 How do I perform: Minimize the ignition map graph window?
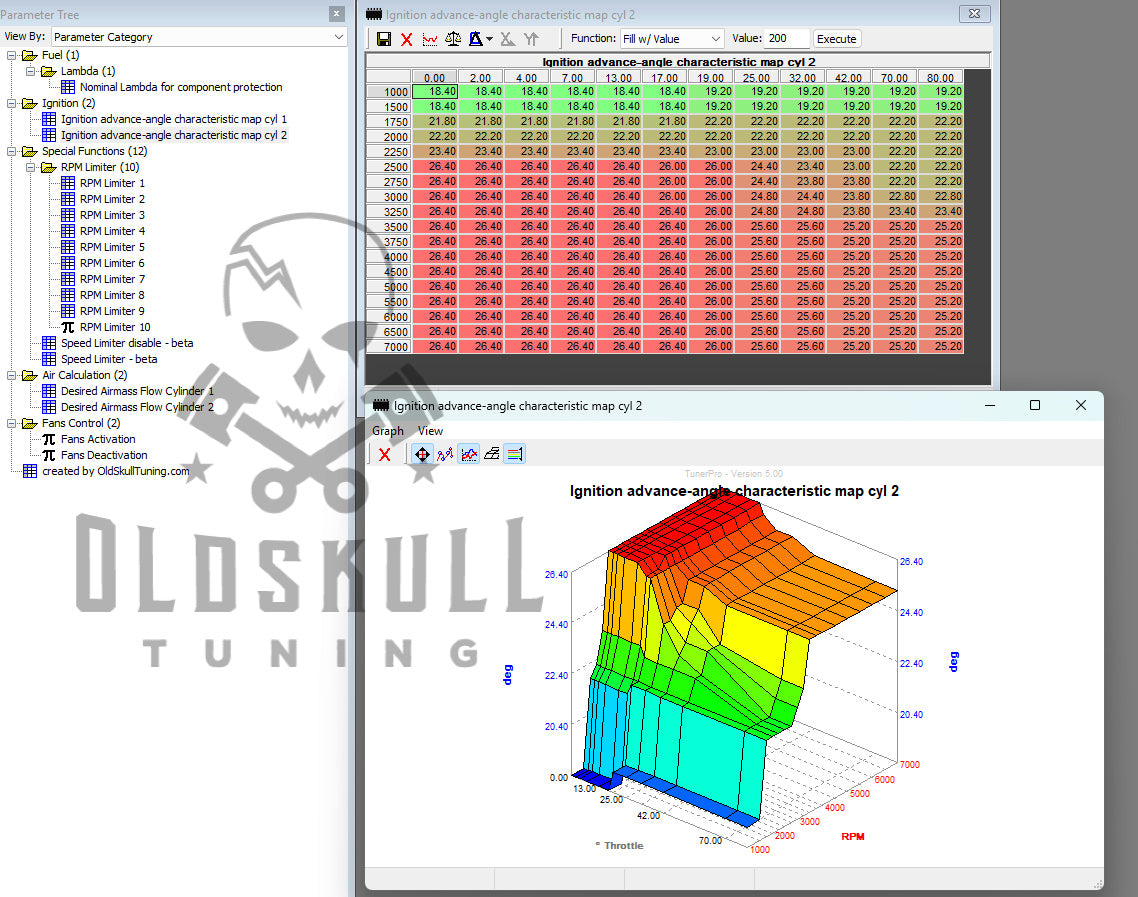990,405
